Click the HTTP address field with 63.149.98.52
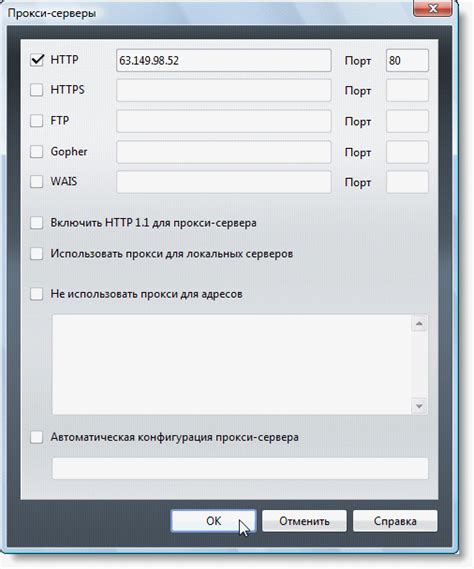This screenshot has width=474, height=569. coord(224,60)
